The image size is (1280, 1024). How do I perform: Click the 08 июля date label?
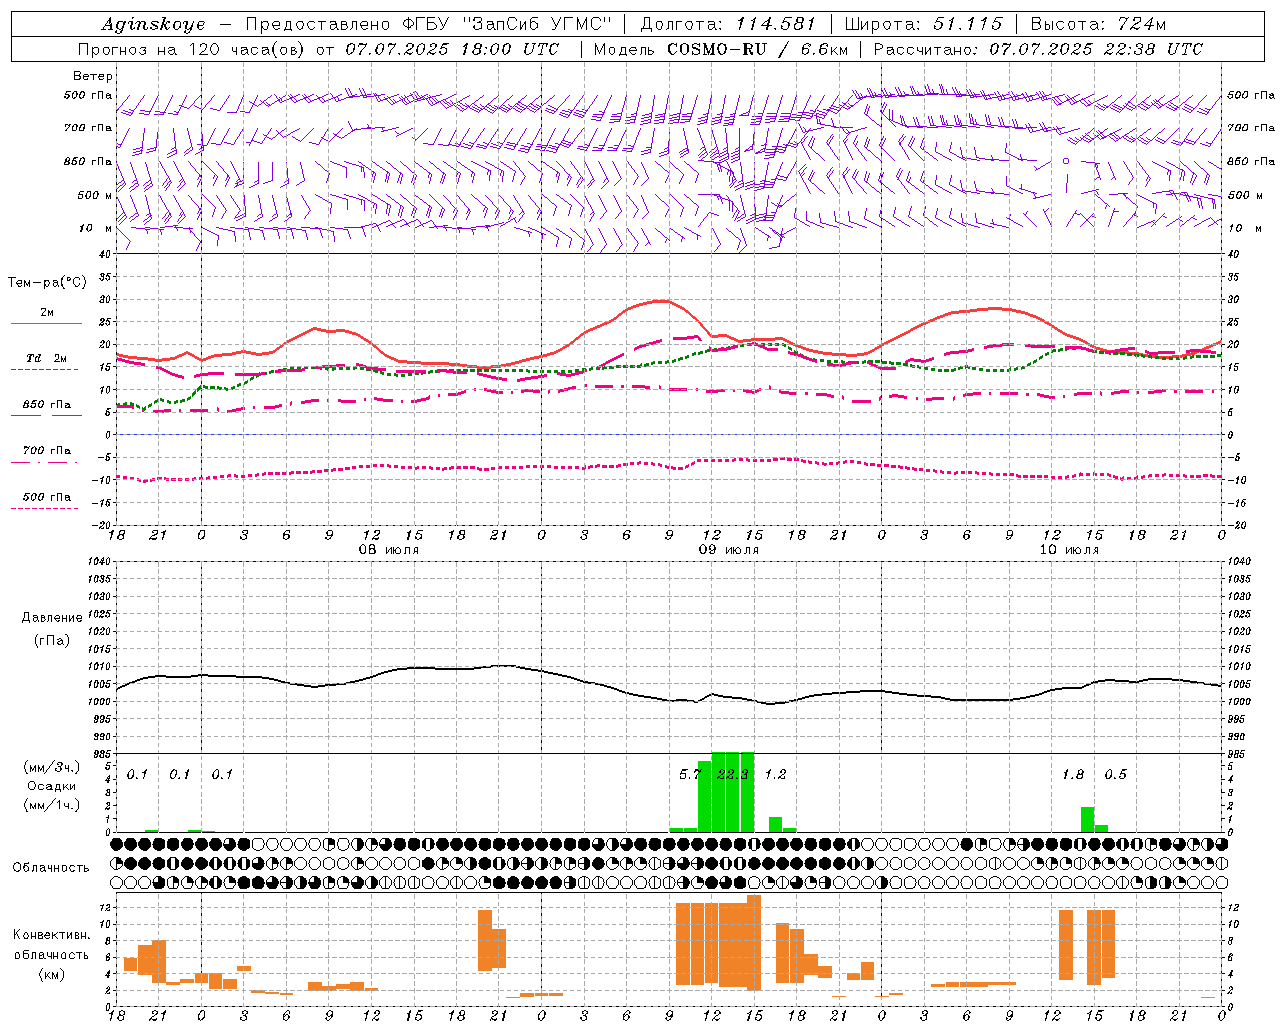coord(389,550)
